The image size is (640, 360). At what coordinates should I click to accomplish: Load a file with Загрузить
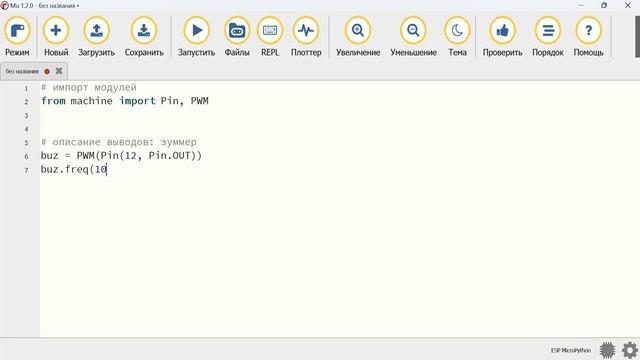pos(96,37)
